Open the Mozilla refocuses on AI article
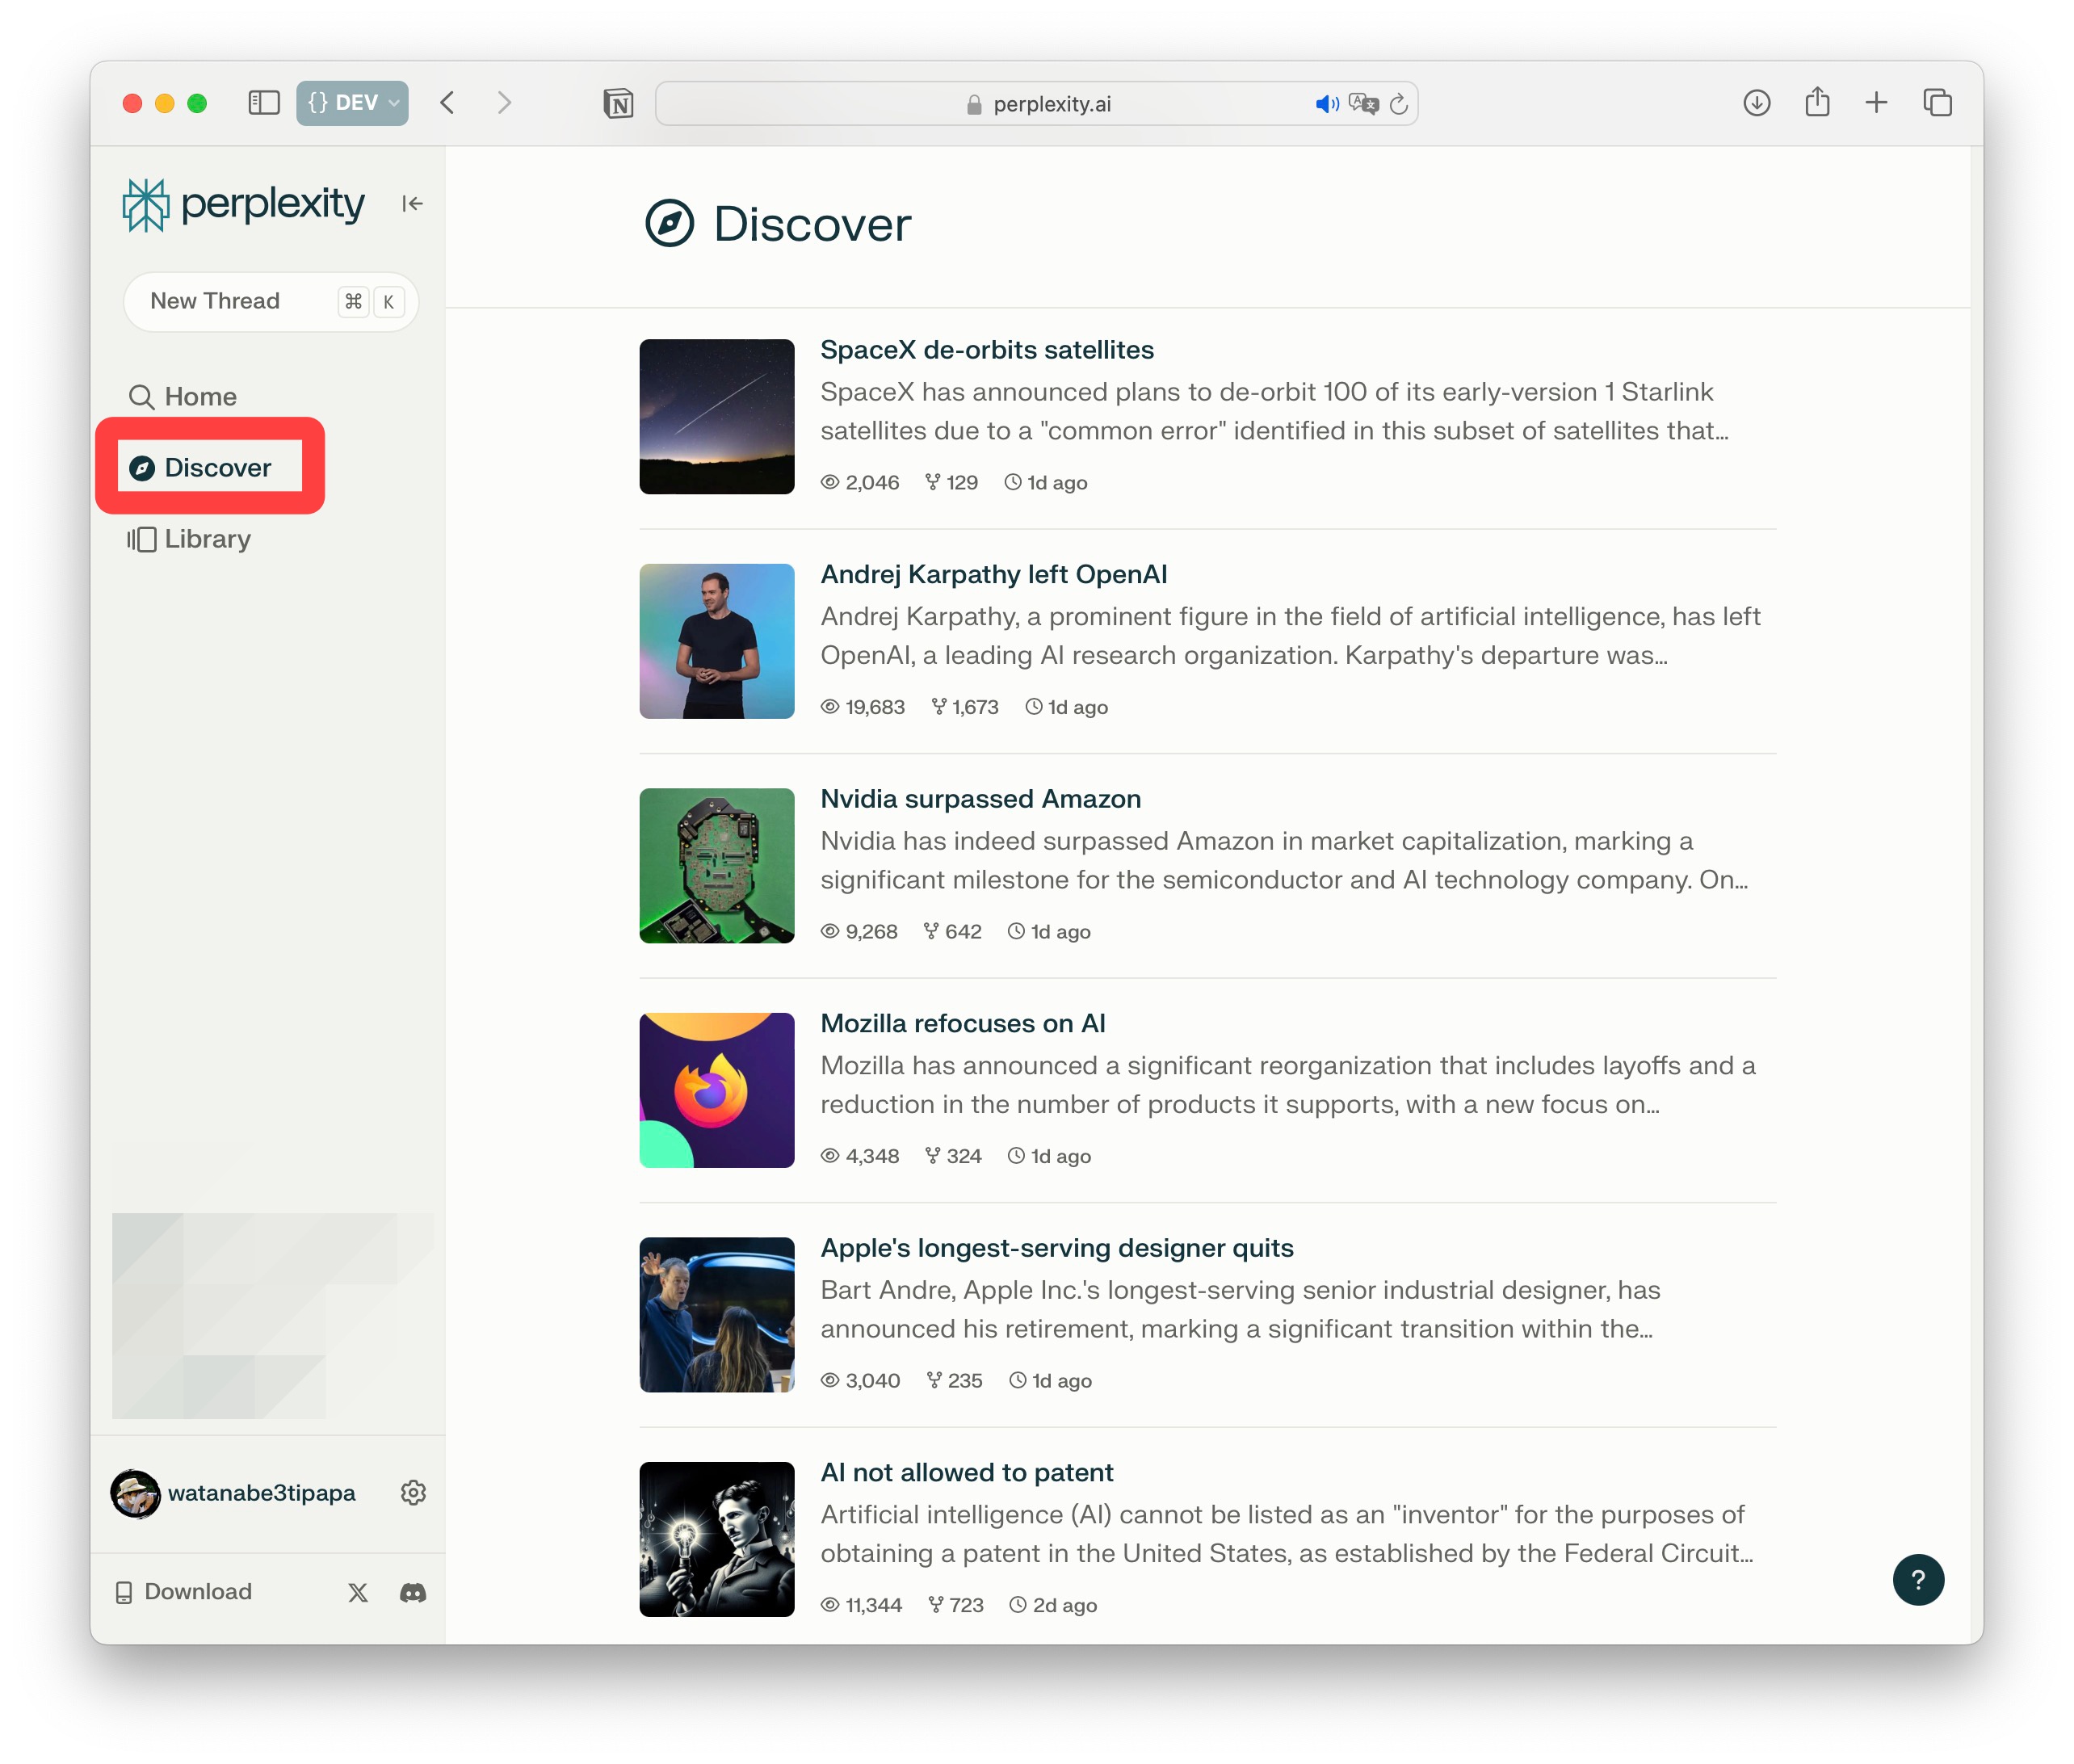The image size is (2074, 1764). click(x=962, y=1023)
